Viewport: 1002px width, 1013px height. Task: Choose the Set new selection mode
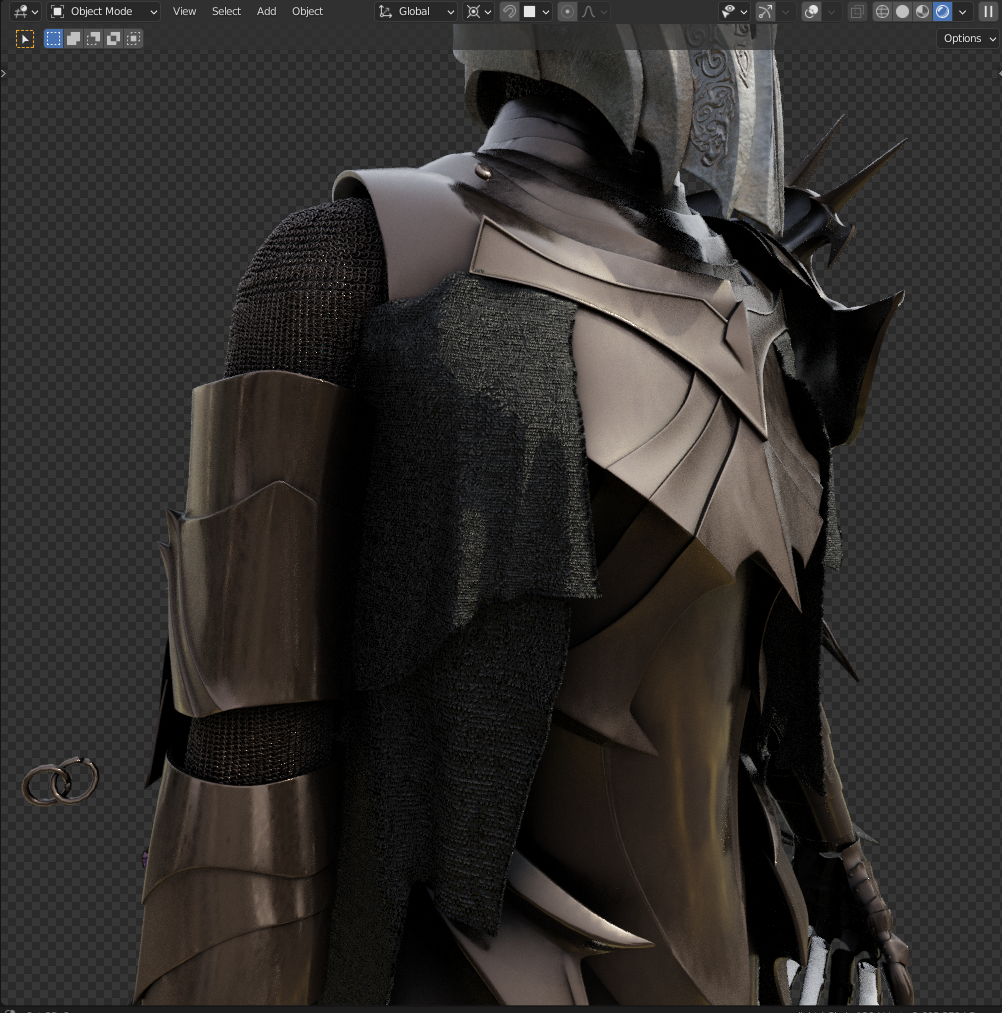[x=54, y=39]
